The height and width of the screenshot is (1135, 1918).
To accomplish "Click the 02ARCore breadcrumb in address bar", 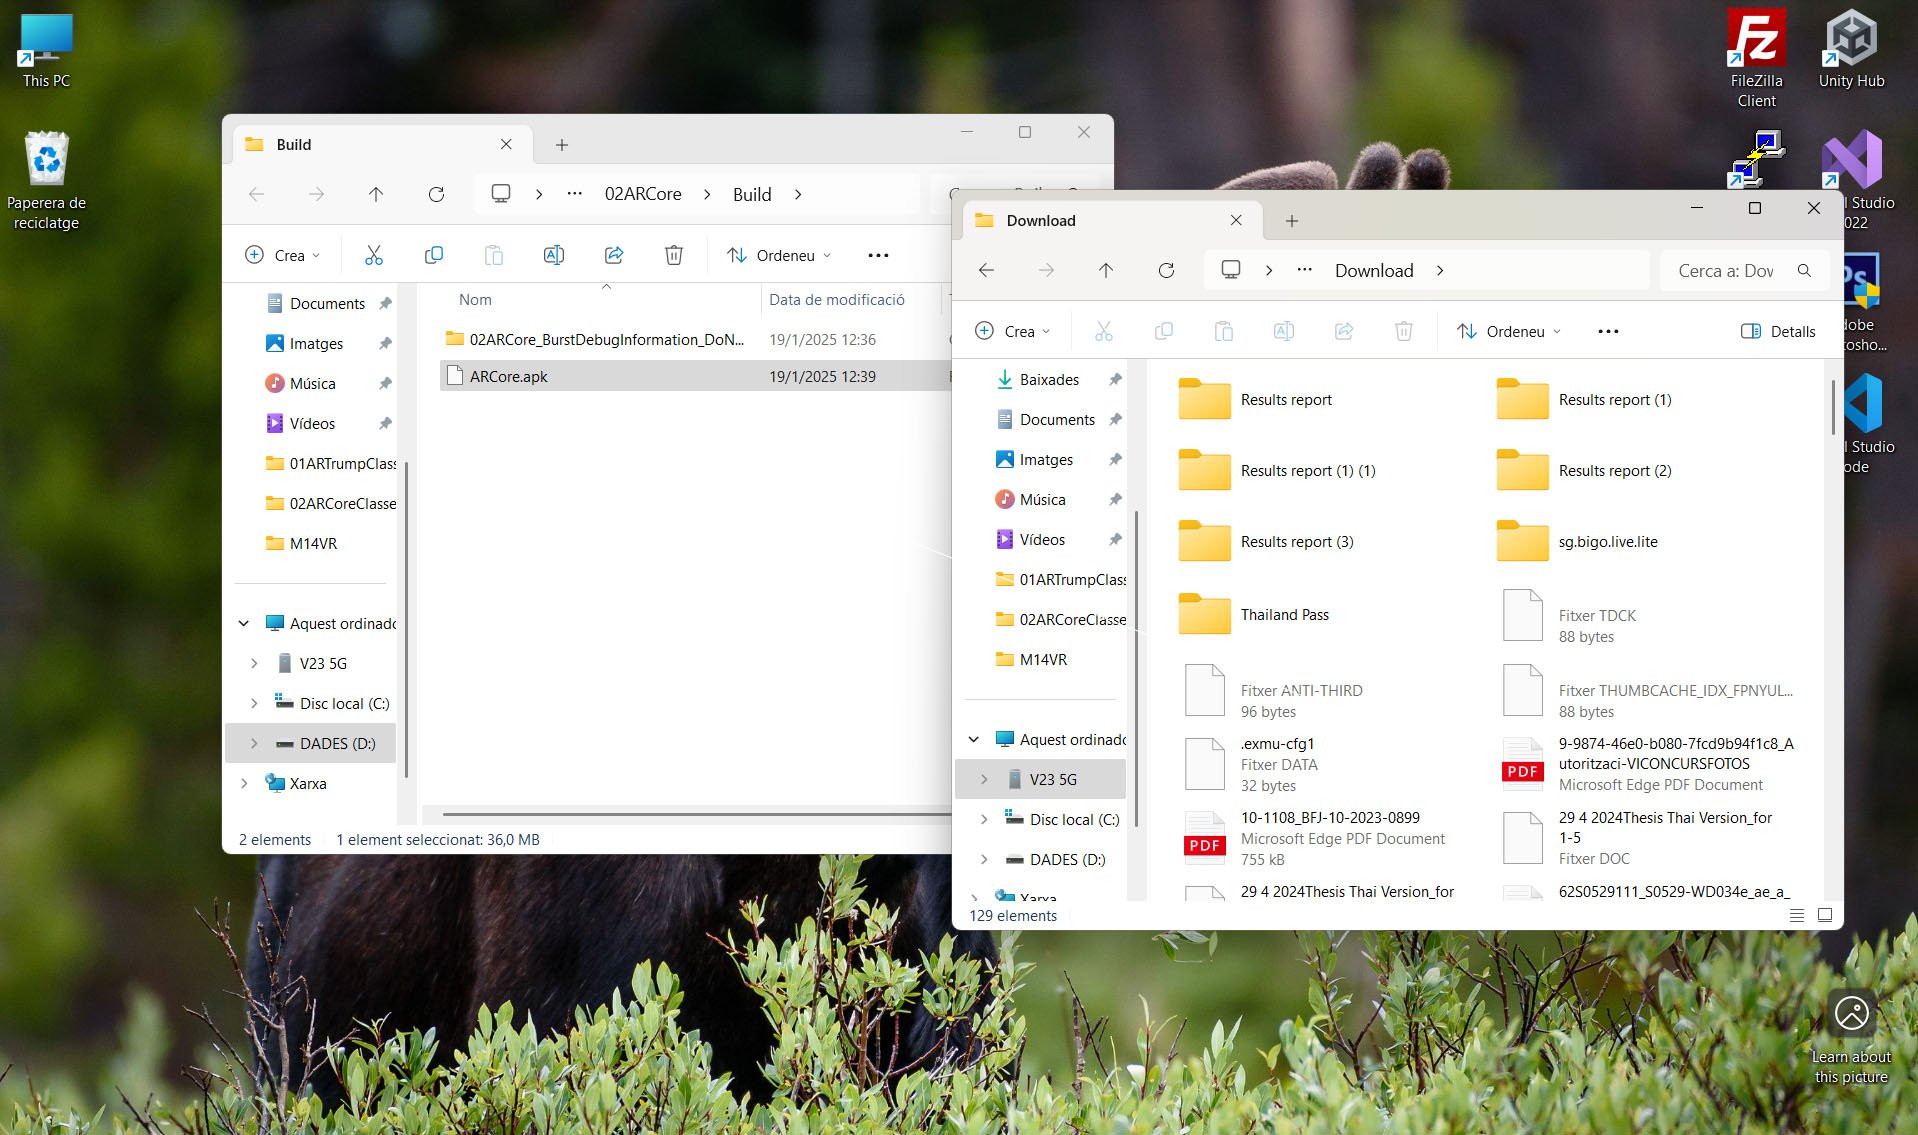I will click(x=643, y=194).
